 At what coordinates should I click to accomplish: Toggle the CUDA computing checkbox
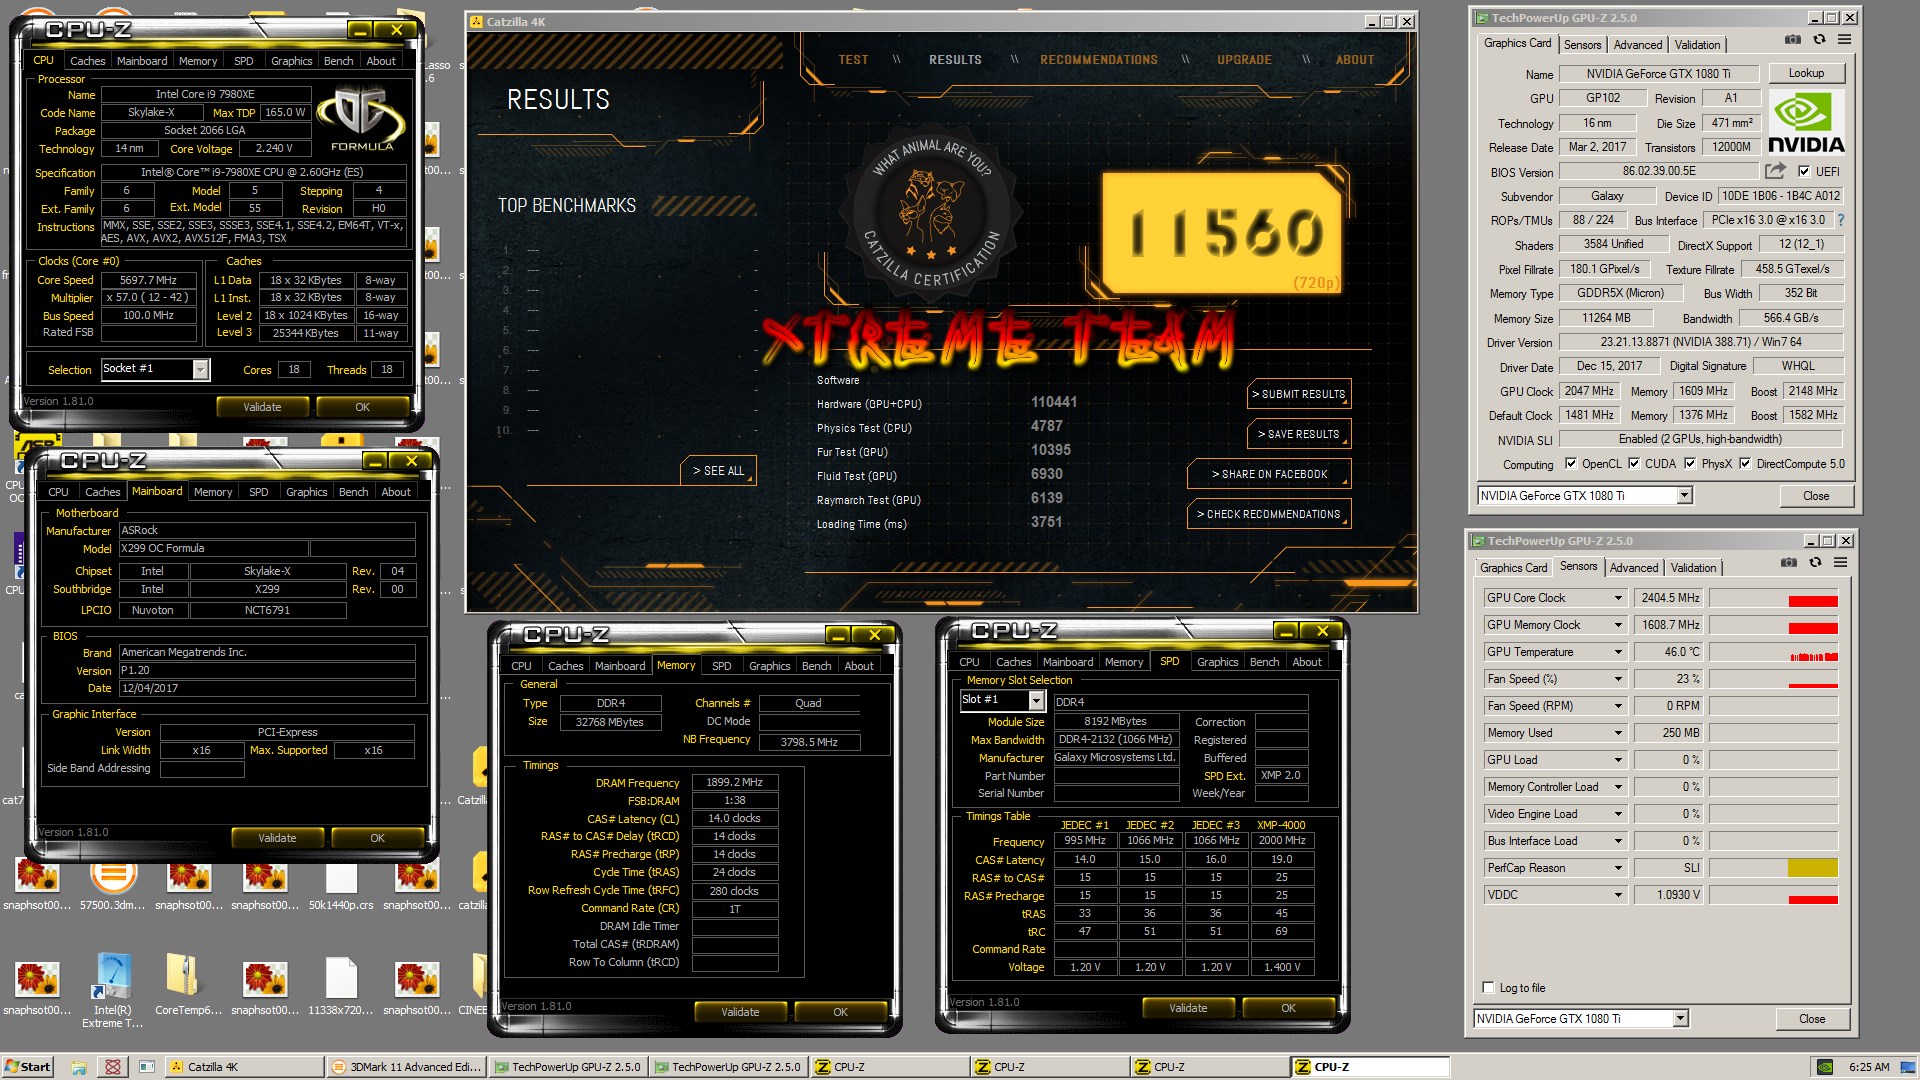(1634, 464)
